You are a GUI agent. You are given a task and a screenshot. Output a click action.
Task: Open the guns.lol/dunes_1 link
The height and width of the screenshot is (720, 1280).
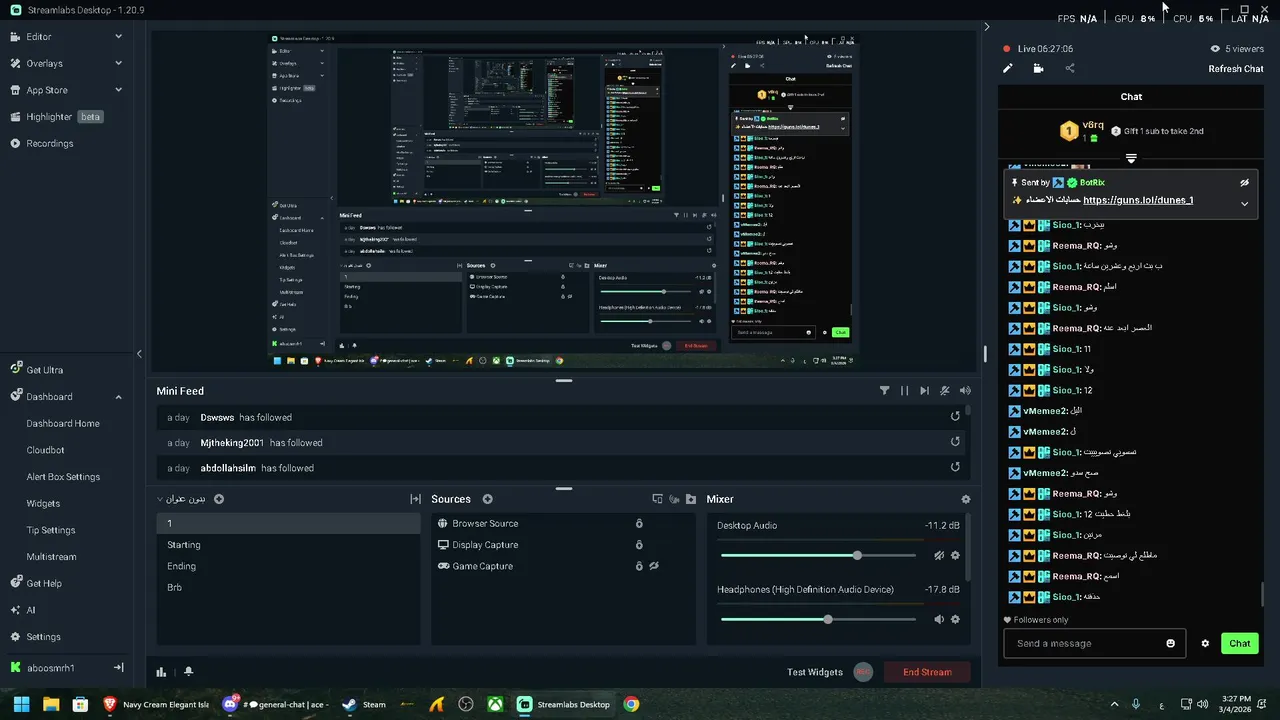(x=1138, y=200)
